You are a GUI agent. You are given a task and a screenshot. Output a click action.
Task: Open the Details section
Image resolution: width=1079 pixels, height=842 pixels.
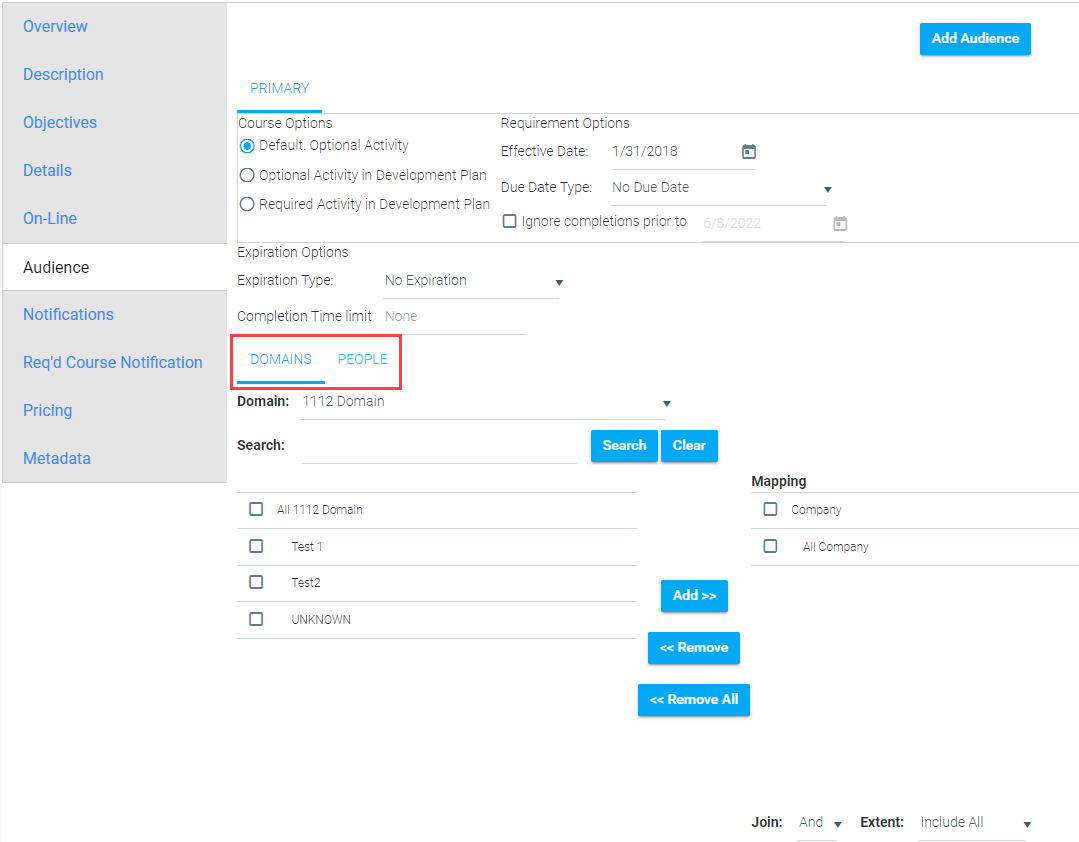pos(47,171)
